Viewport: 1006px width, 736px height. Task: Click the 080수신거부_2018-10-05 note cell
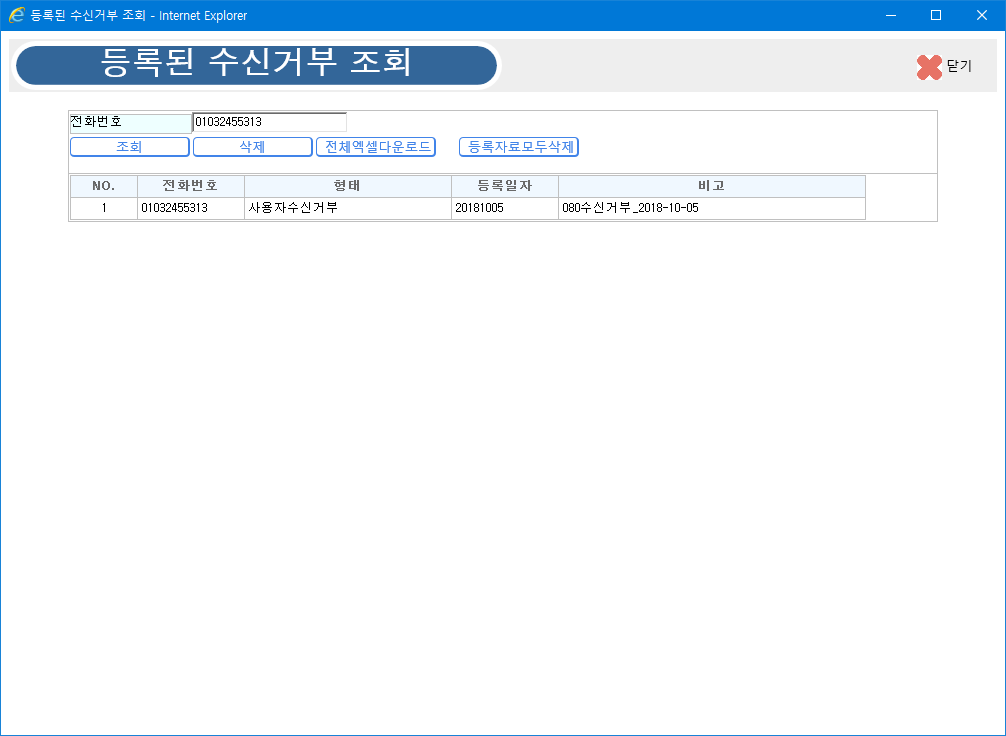coord(712,209)
